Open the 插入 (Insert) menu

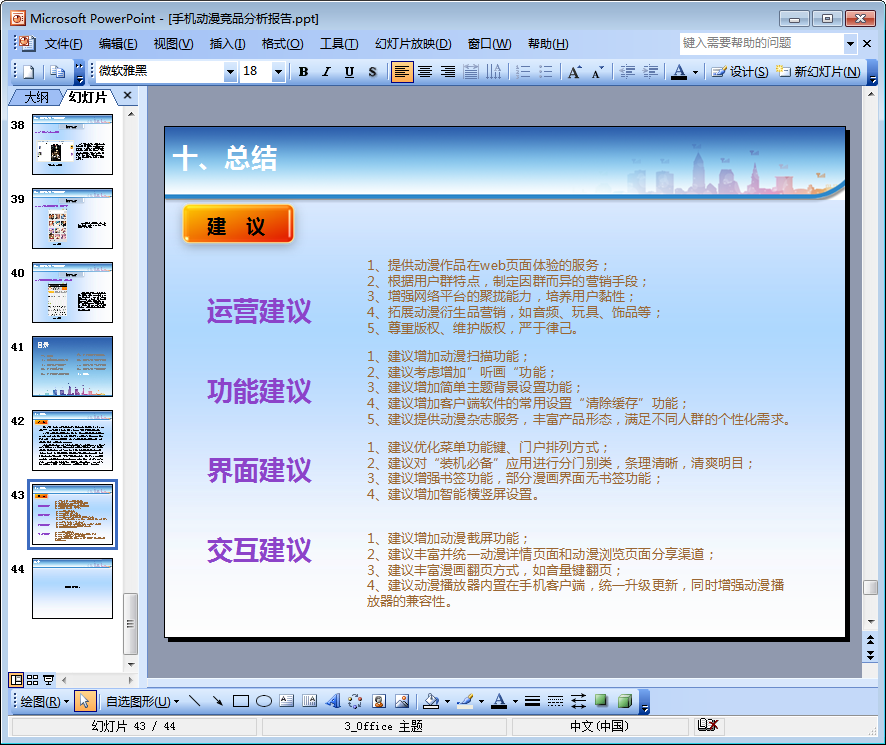click(227, 44)
